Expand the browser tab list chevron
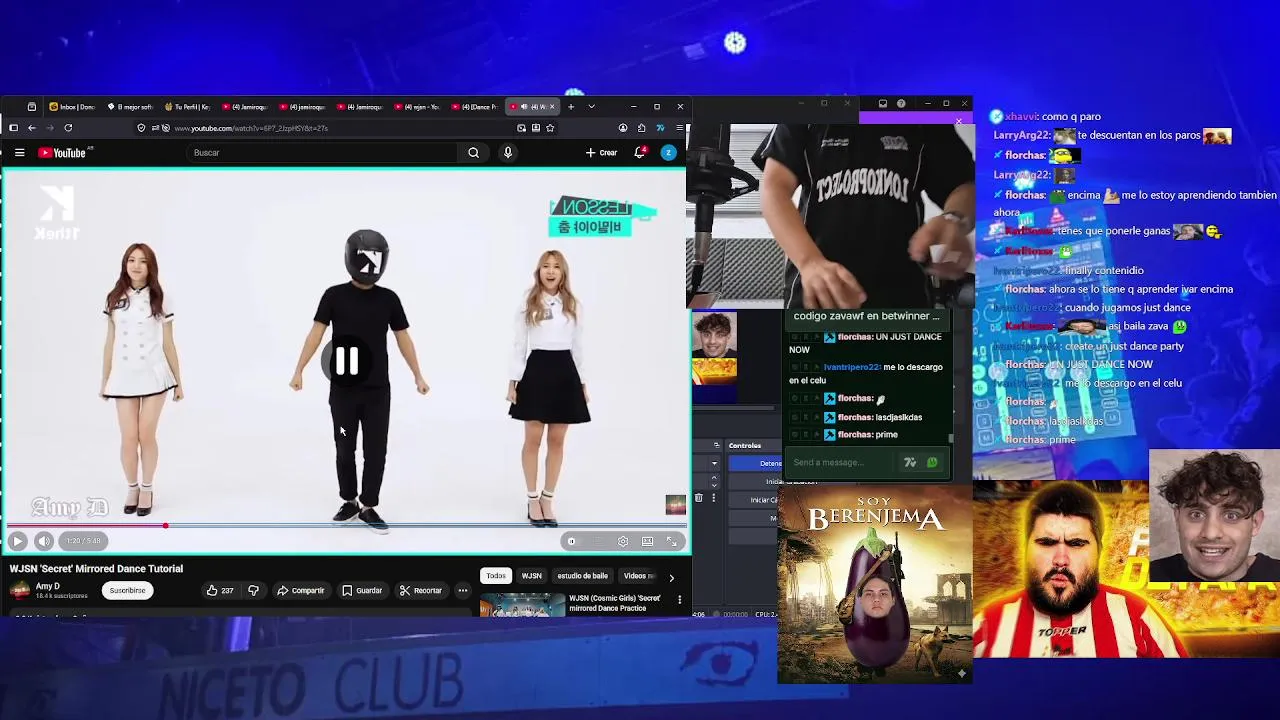 coord(591,106)
